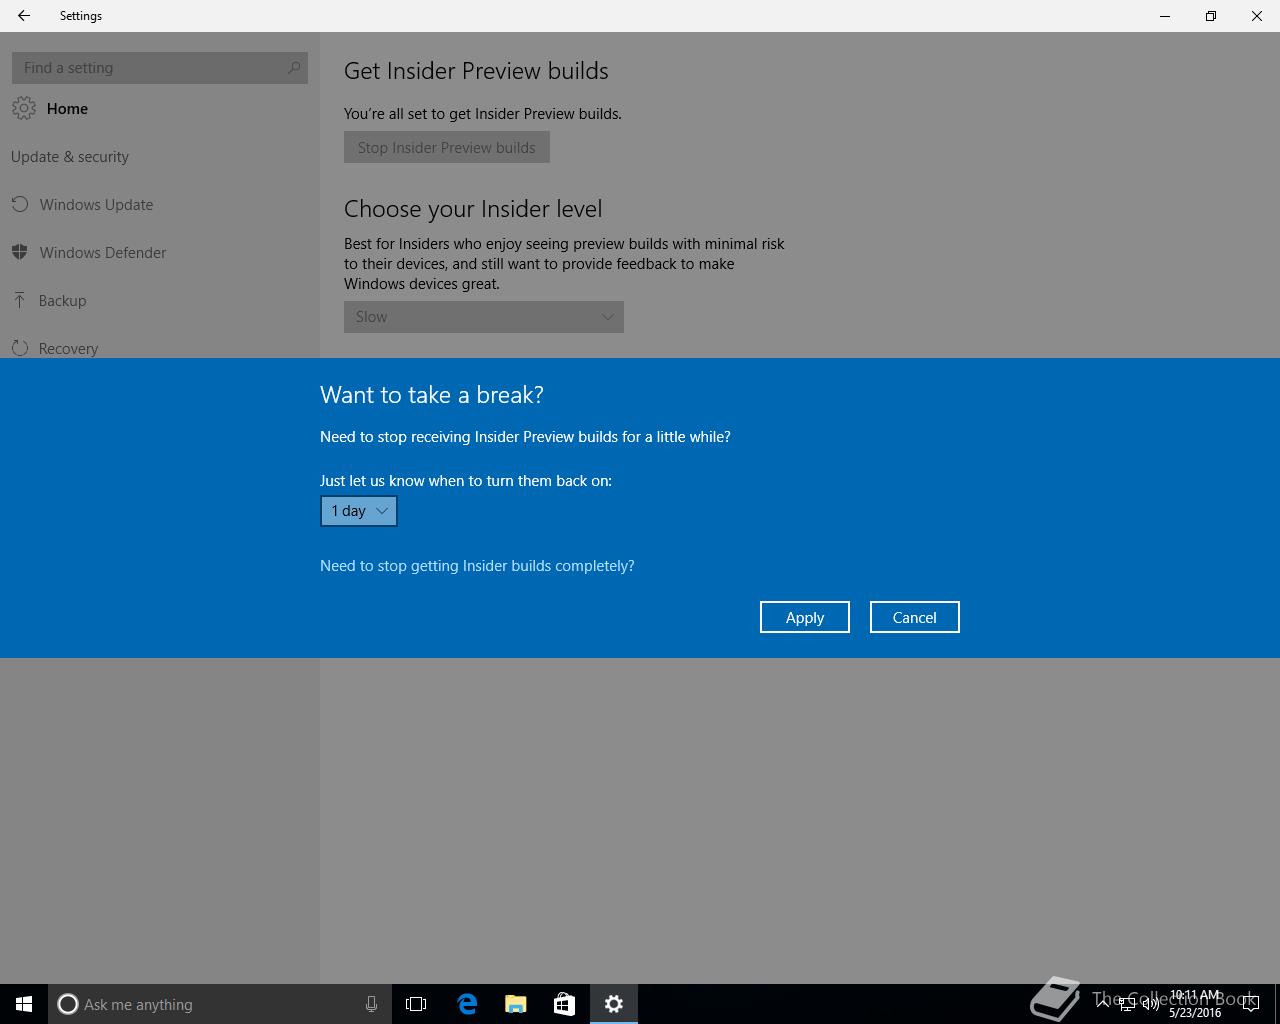
Task: Select Windows Update in the sidebar
Action: 160,205
